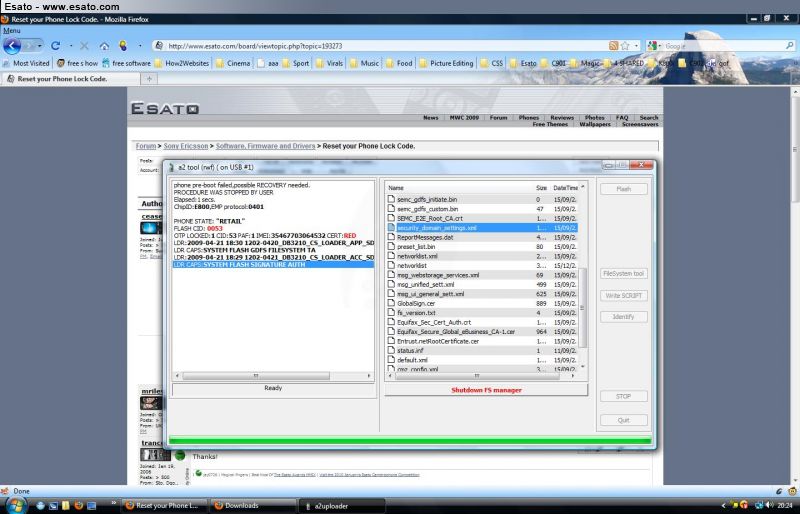Go back with the browser Back arrow
This screenshot has height=514, width=800.
[x=12, y=46]
